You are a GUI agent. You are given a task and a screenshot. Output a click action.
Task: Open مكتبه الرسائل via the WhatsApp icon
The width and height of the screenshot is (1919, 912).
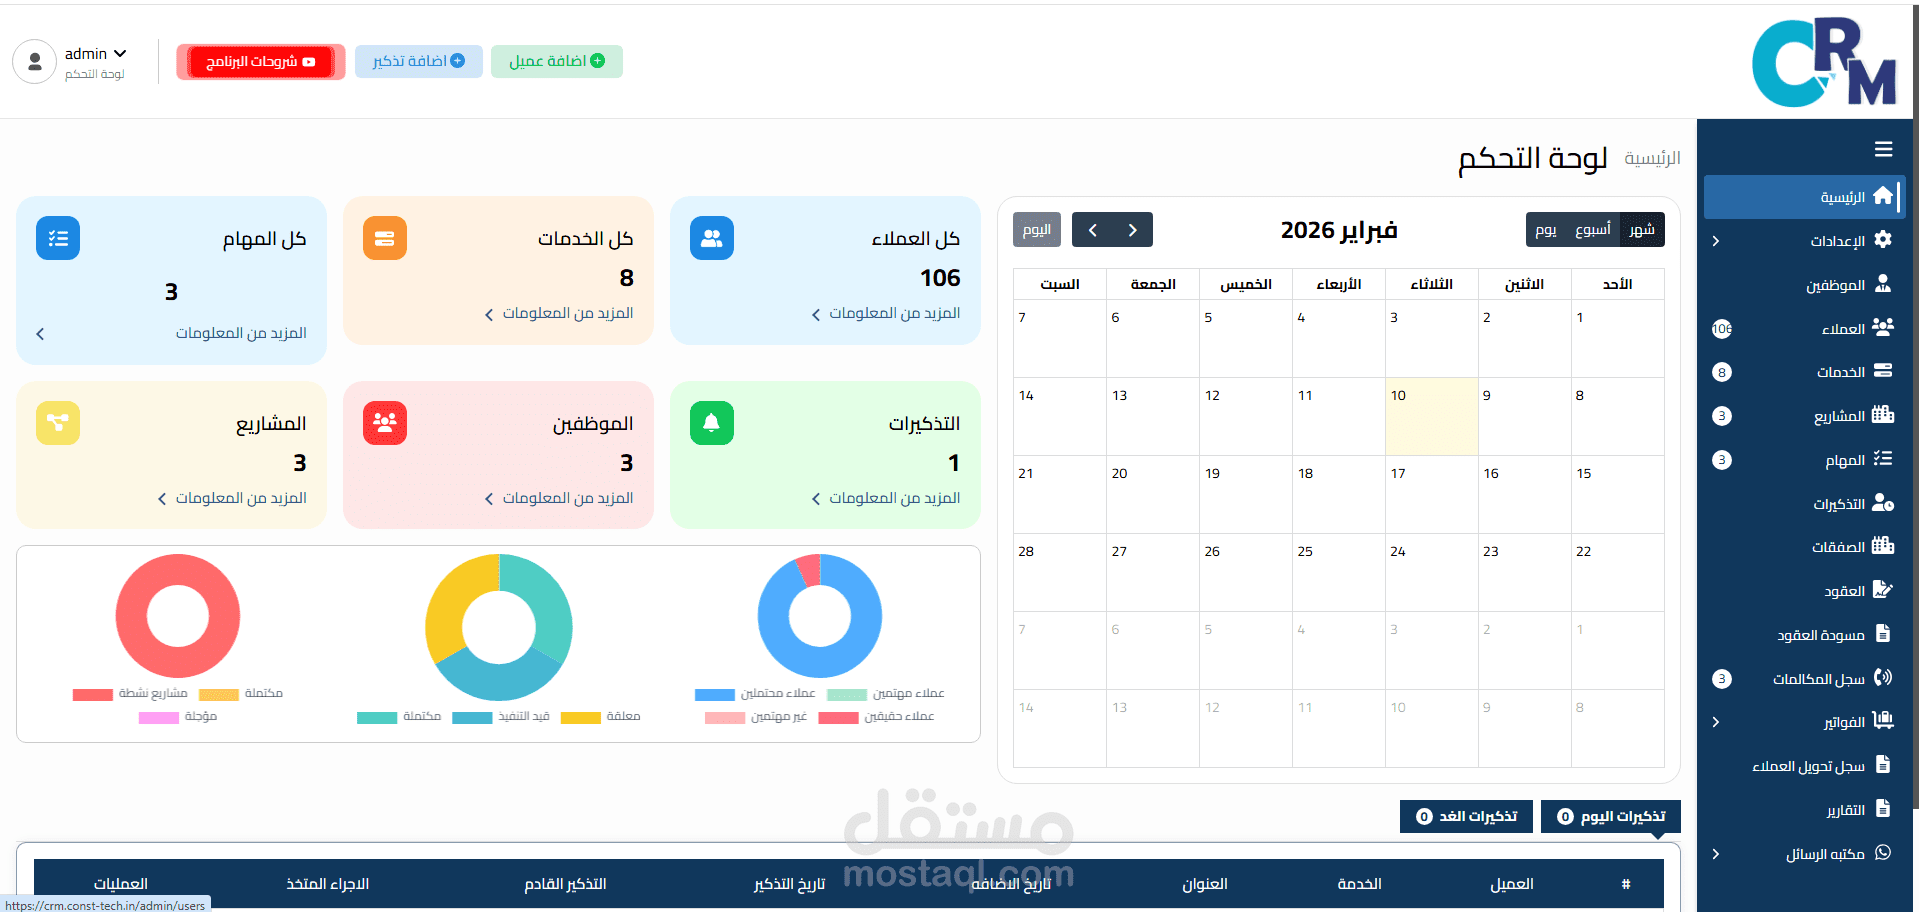click(x=1884, y=853)
